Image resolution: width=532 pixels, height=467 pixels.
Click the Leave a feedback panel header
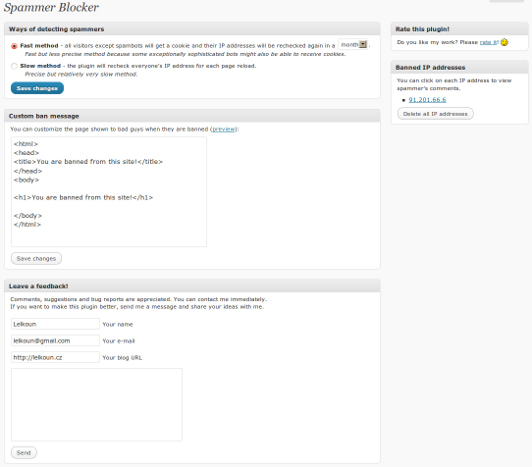192,286
